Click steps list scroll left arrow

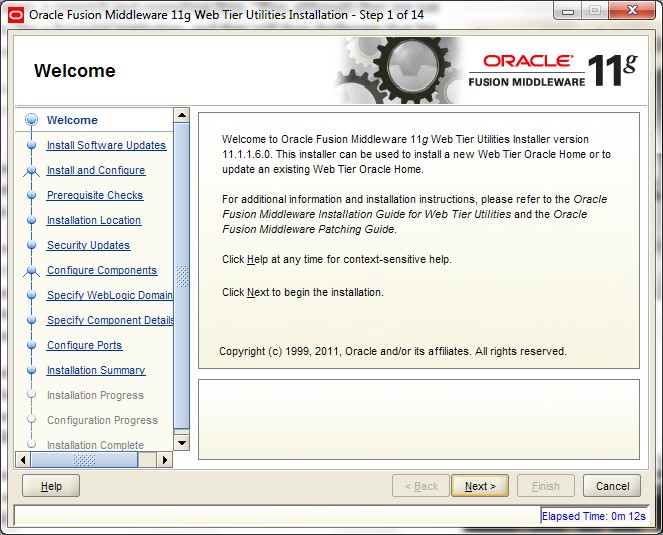pos(23,460)
